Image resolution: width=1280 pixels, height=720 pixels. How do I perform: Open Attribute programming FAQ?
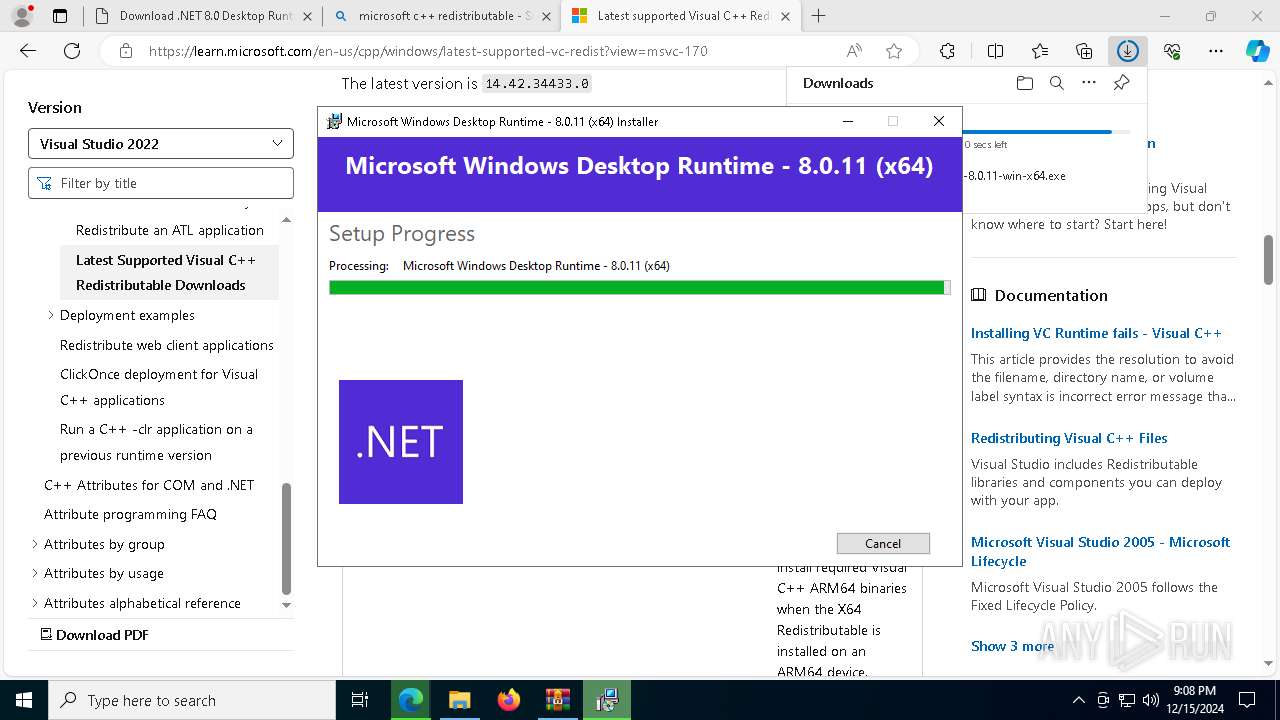(130, 514)
